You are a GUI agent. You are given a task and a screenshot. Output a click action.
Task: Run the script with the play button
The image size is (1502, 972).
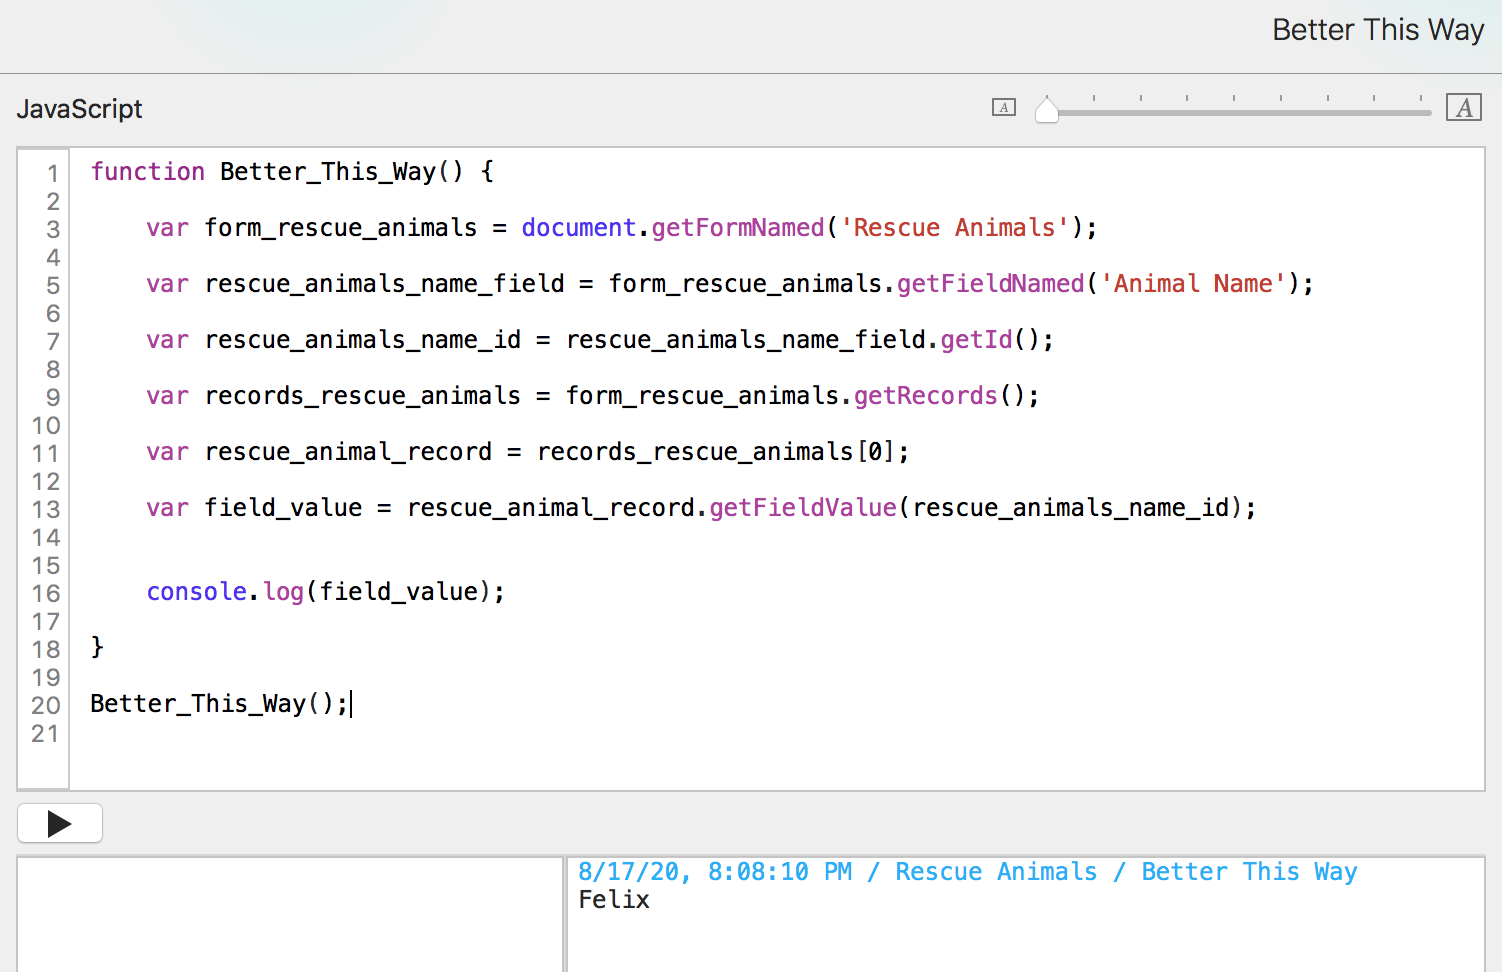(x=60, y=823)
